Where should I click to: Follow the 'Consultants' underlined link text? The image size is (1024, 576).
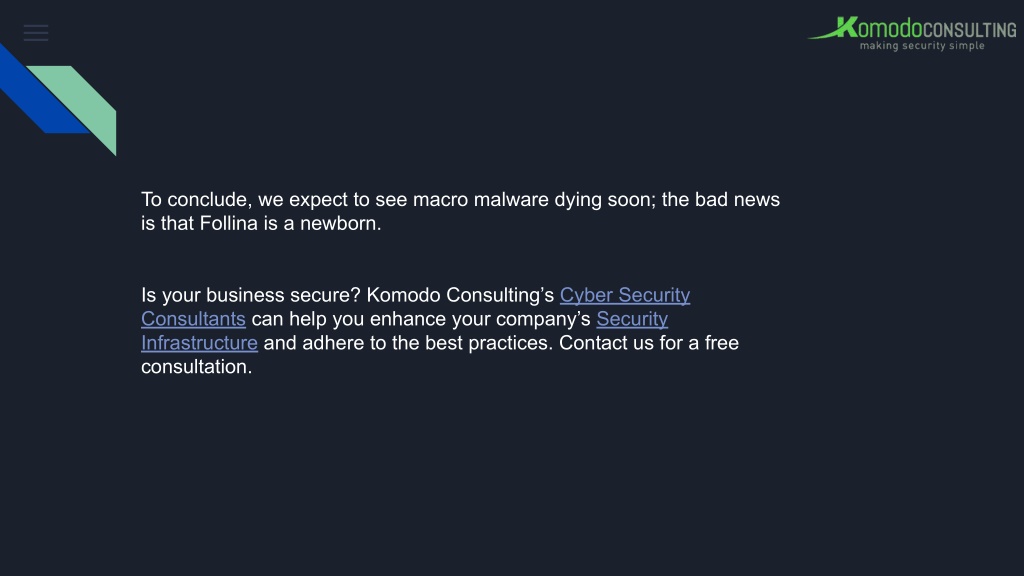click(x=193, y=319)
